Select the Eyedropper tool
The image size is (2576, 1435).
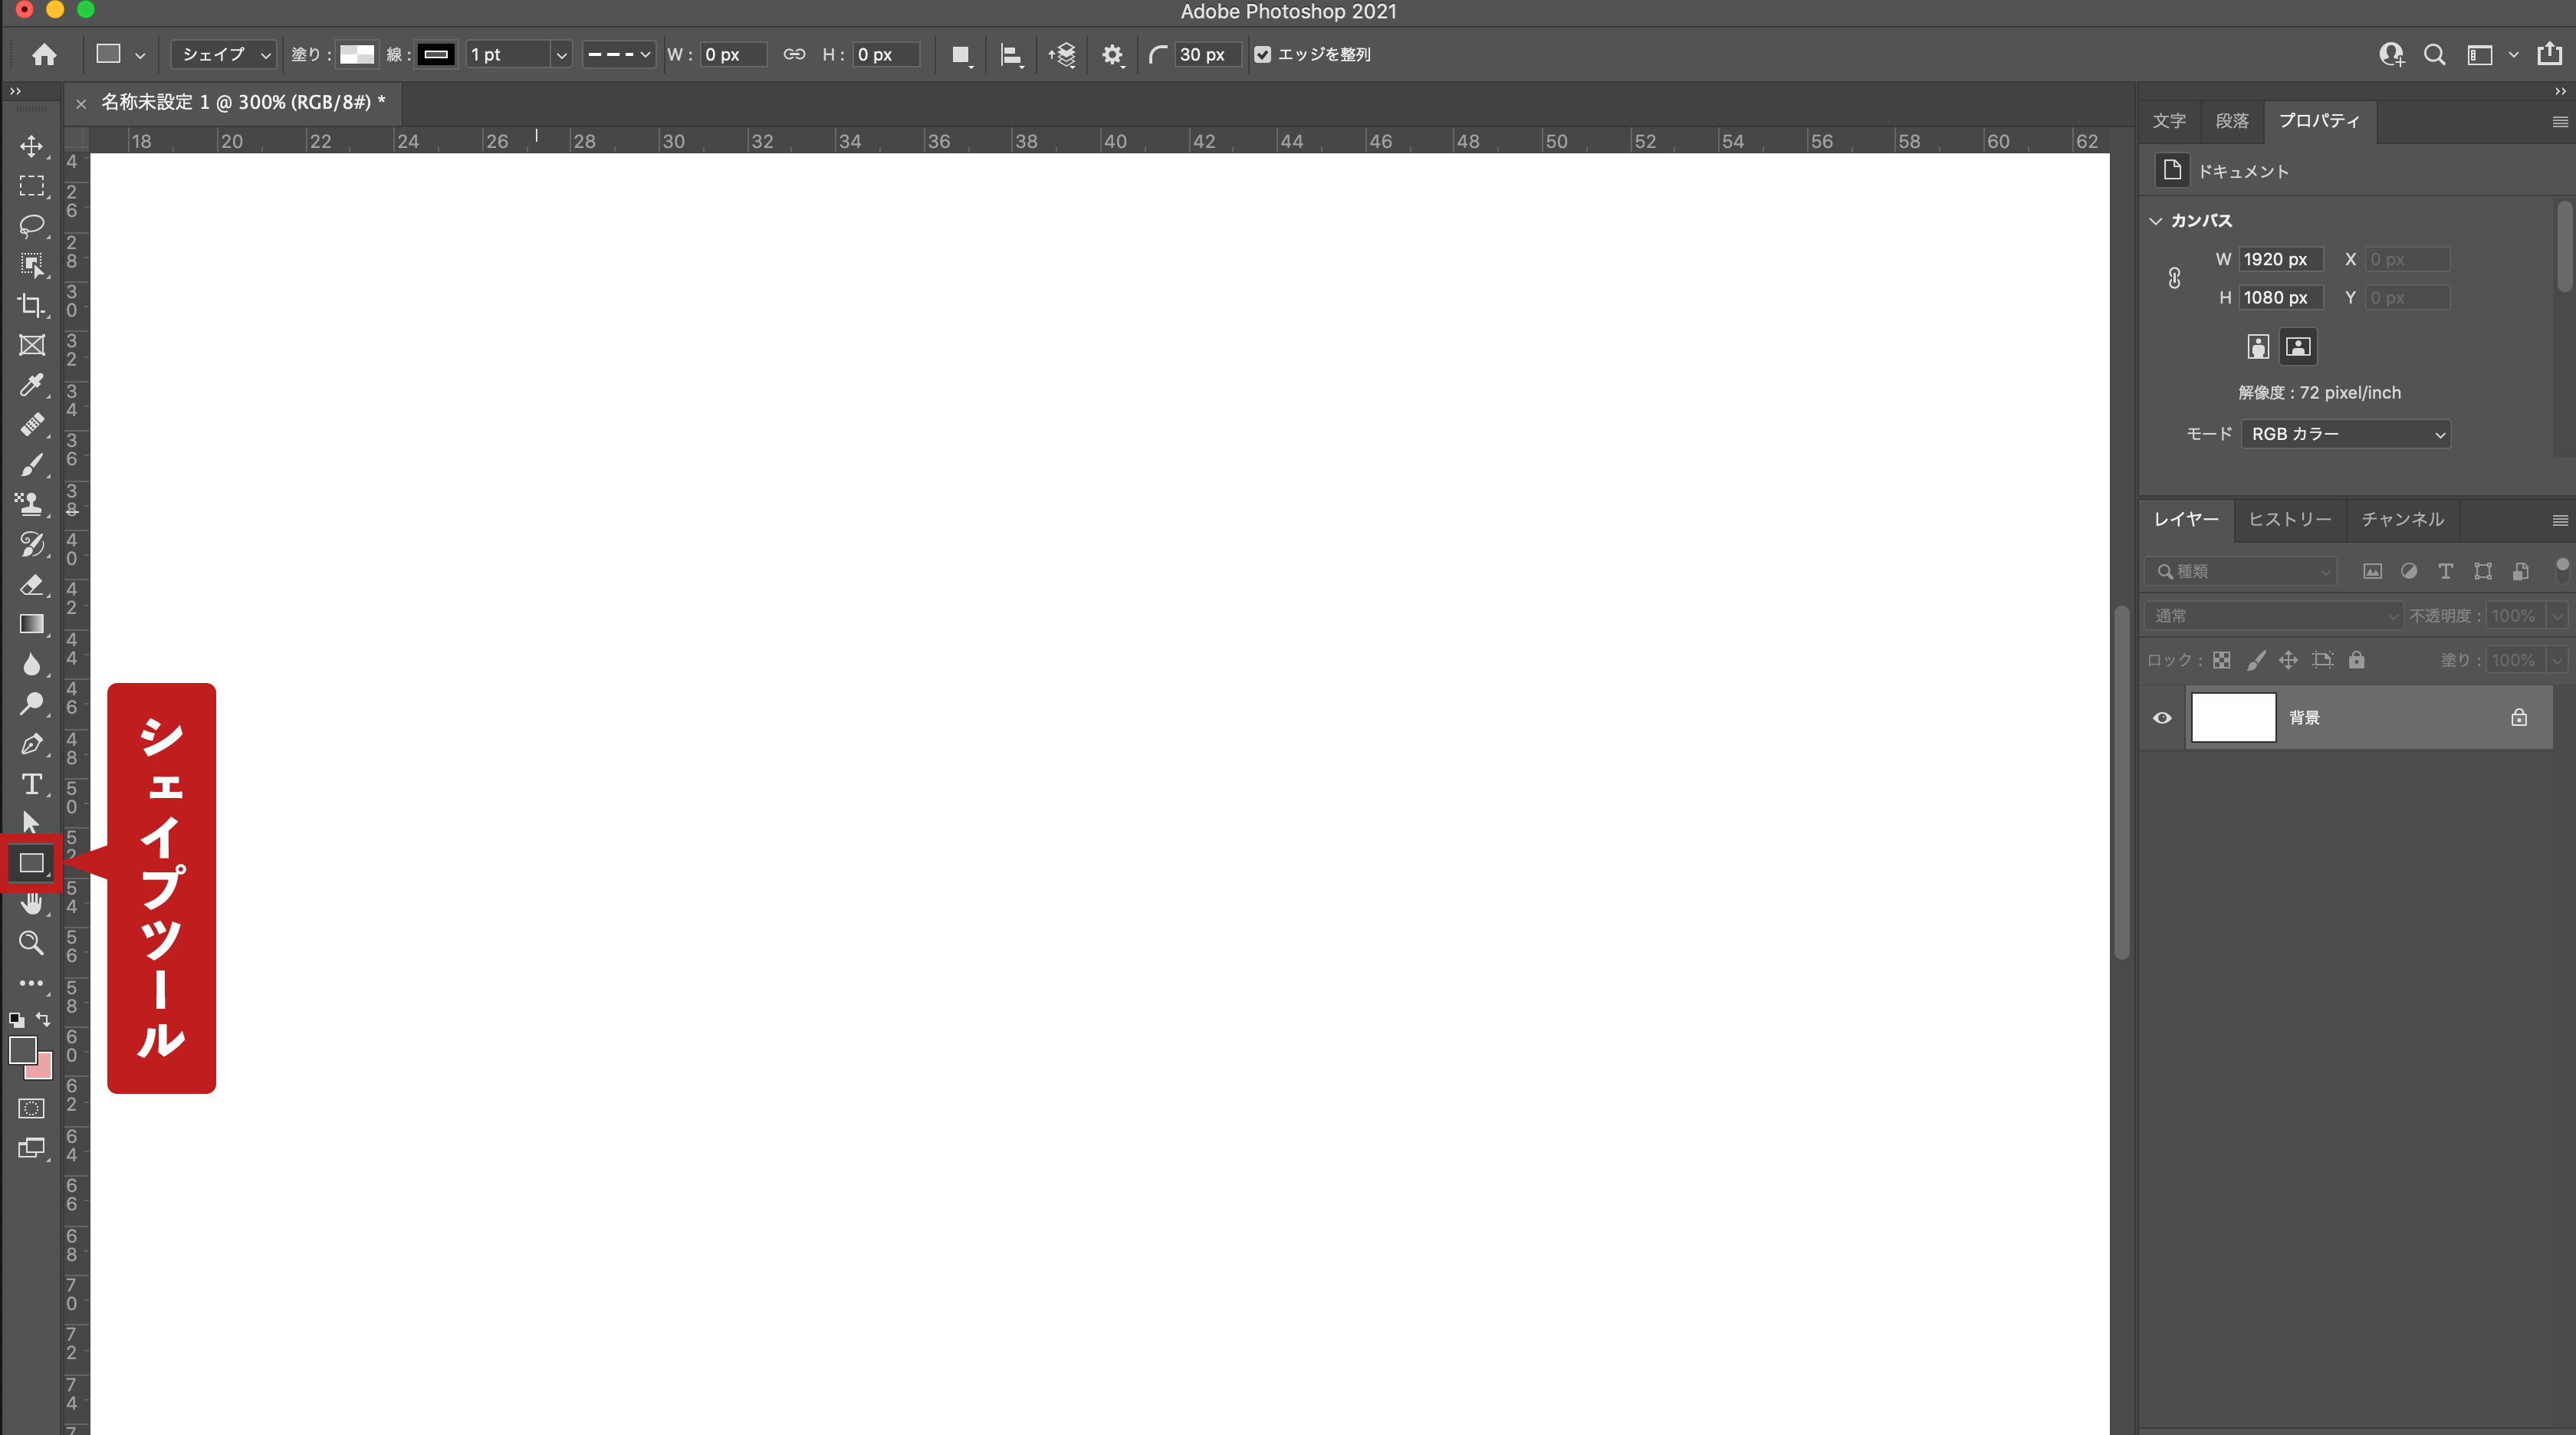31,385
